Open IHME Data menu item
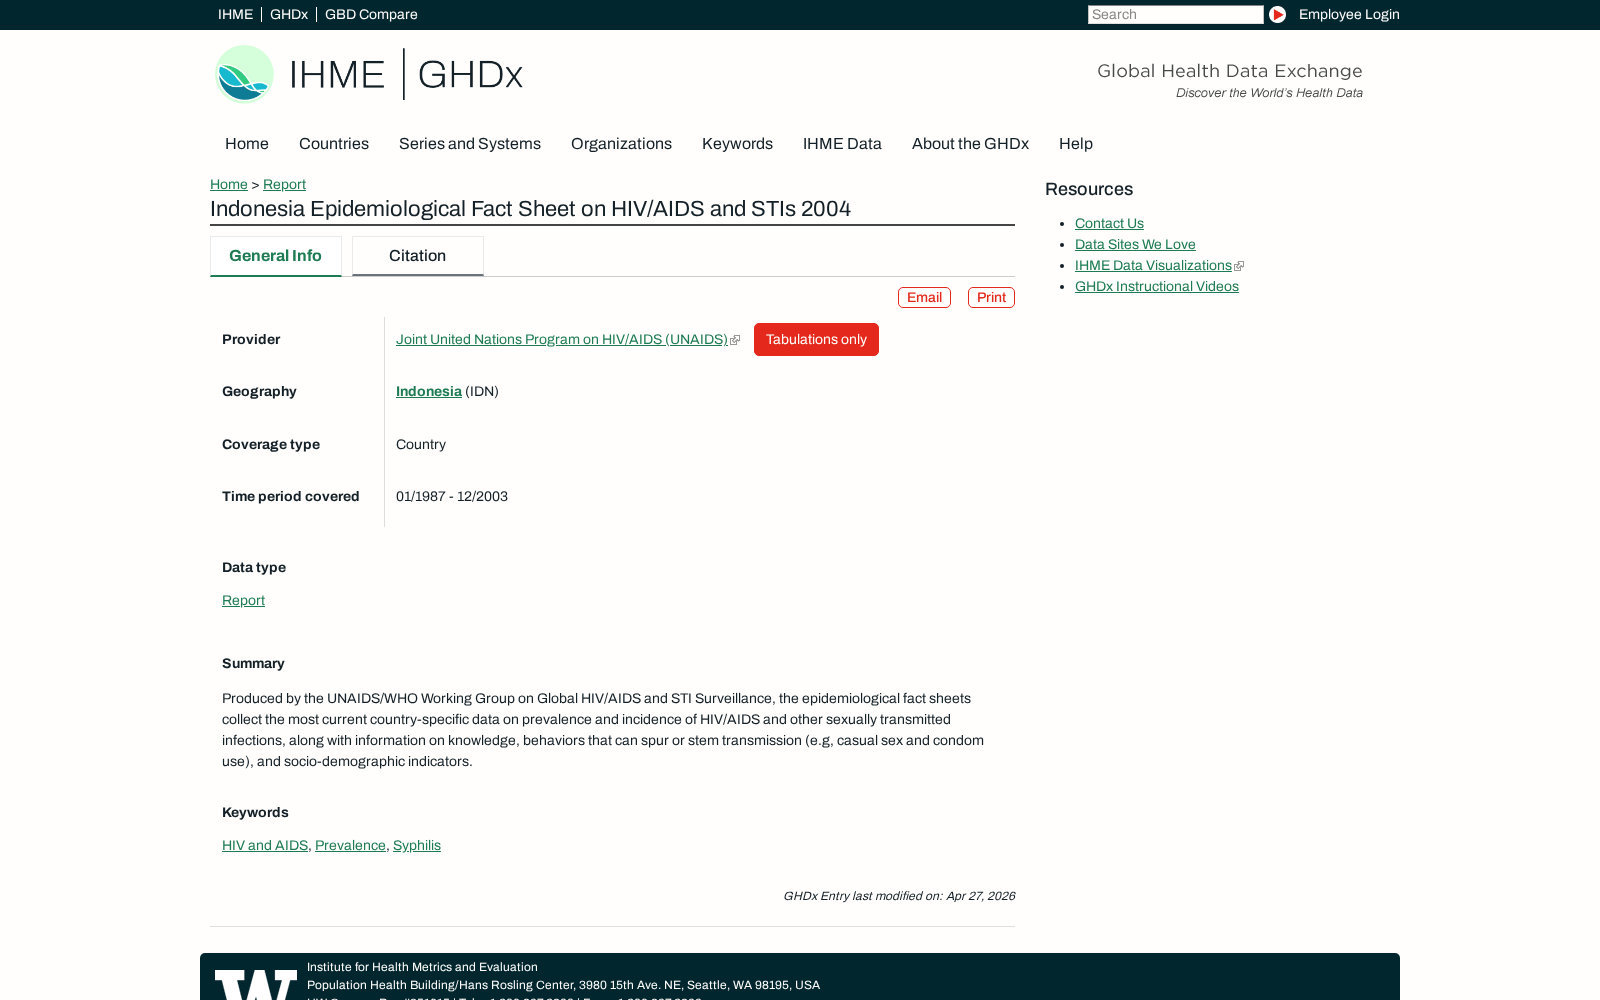Viewport: 1600px width, 1000px height. coord(842,144)
